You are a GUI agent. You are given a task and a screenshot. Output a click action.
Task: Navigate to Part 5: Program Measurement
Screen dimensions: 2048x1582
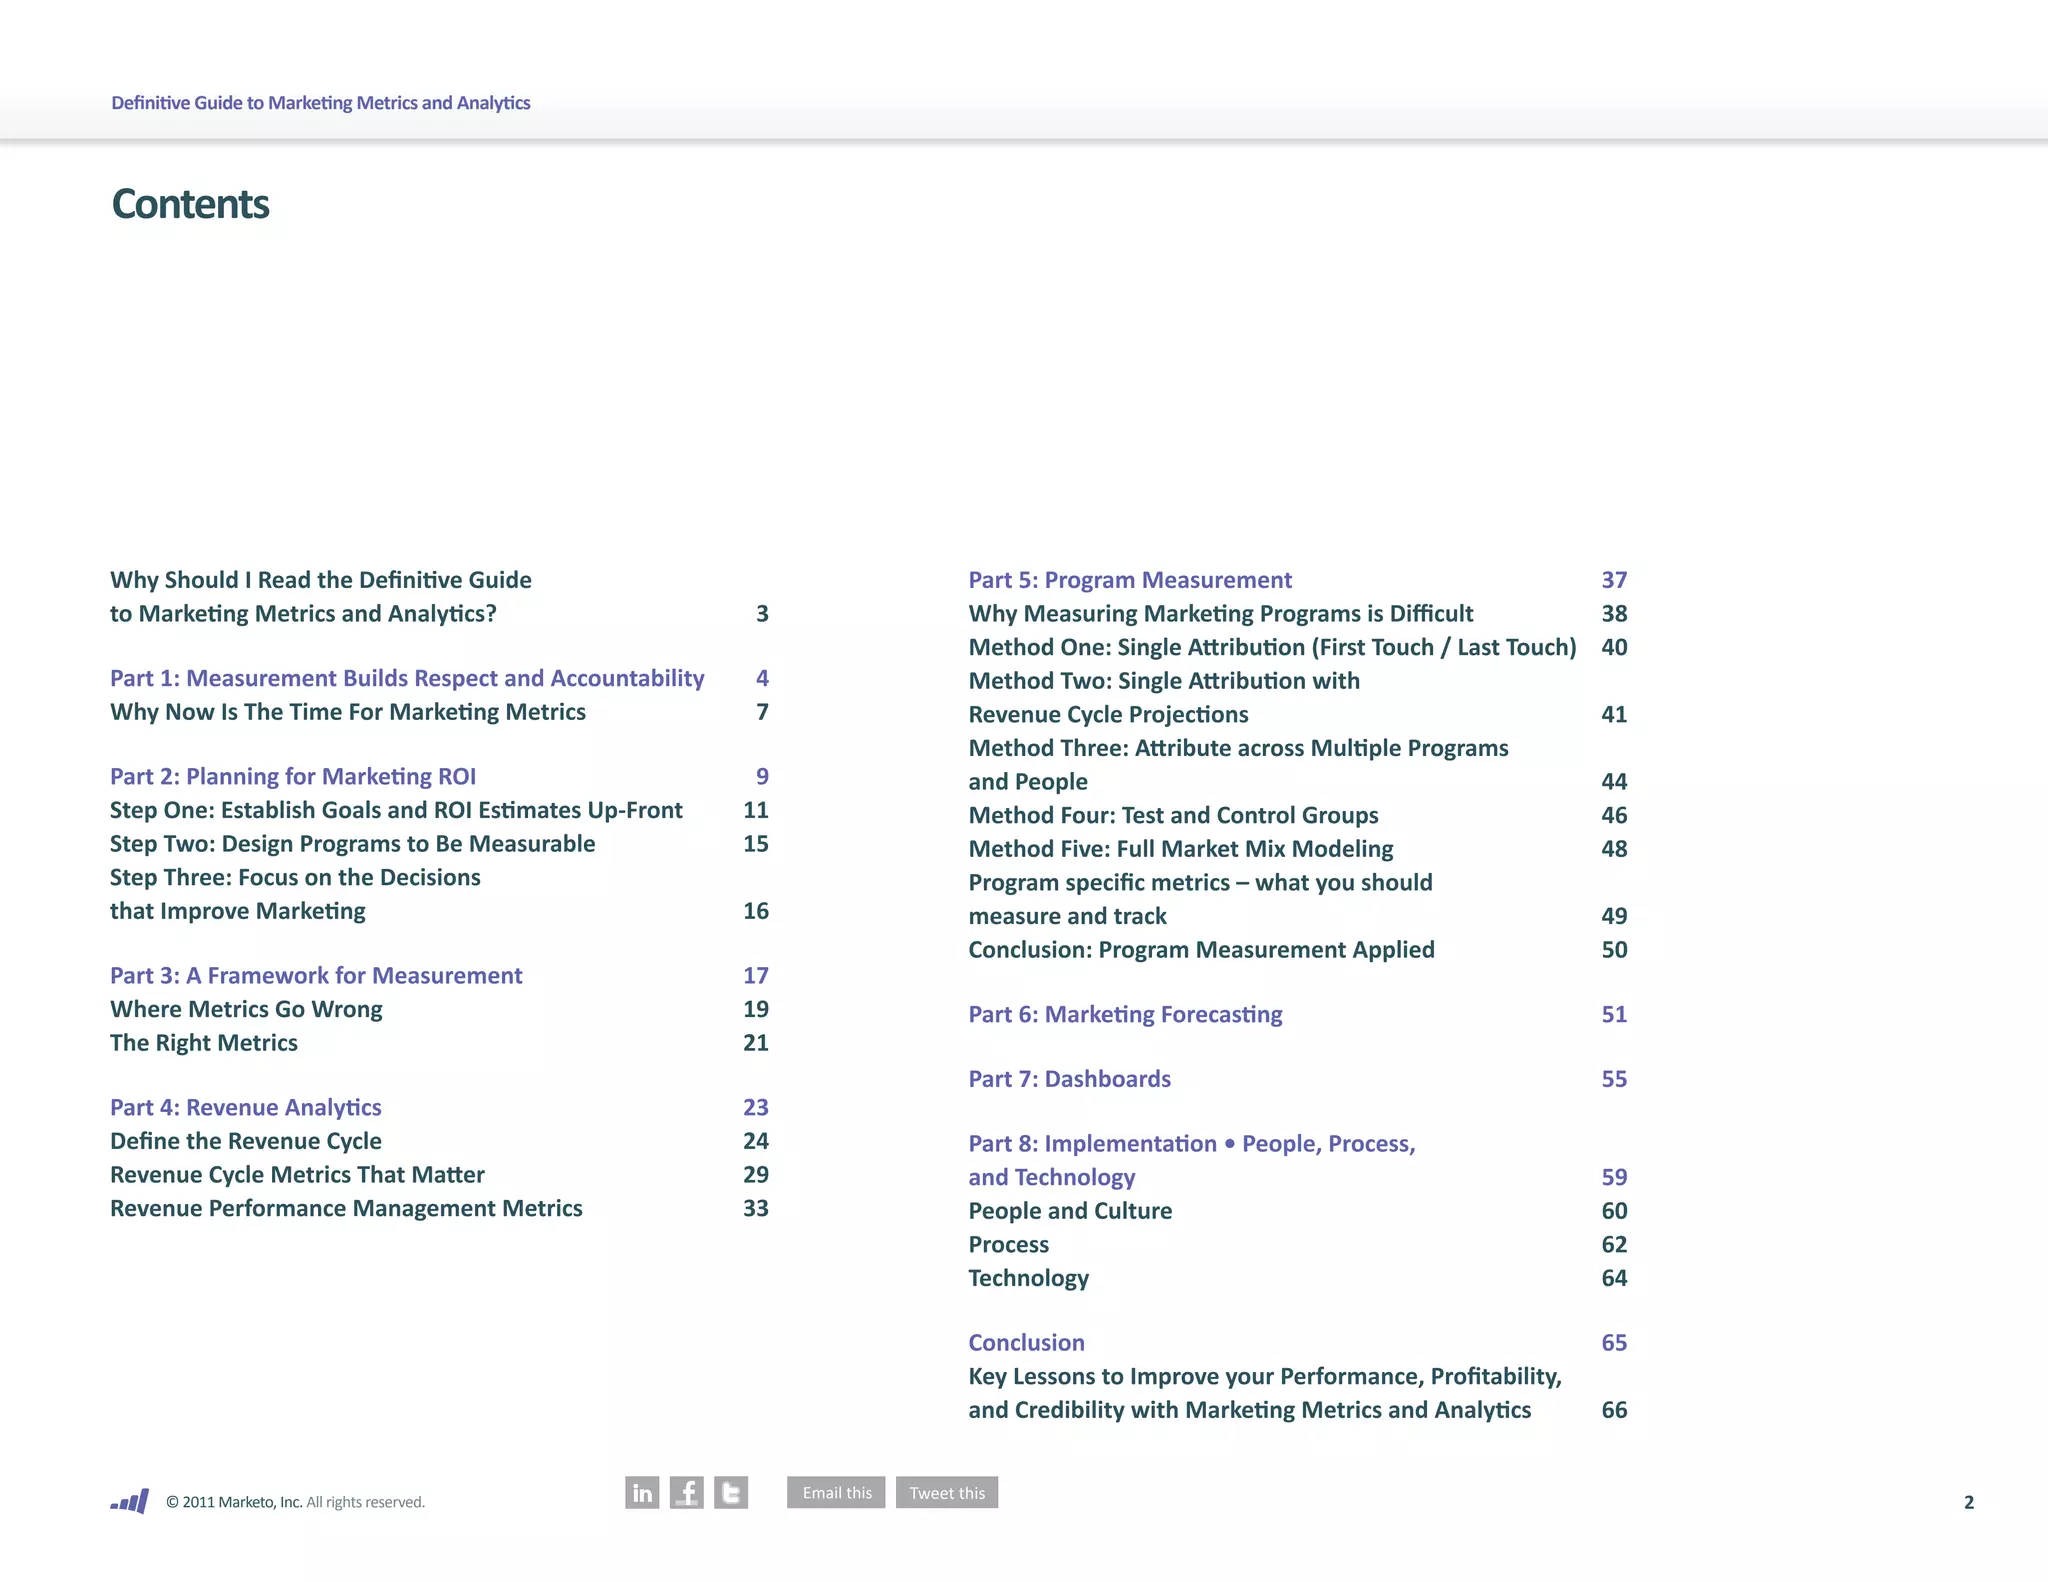1130,580
